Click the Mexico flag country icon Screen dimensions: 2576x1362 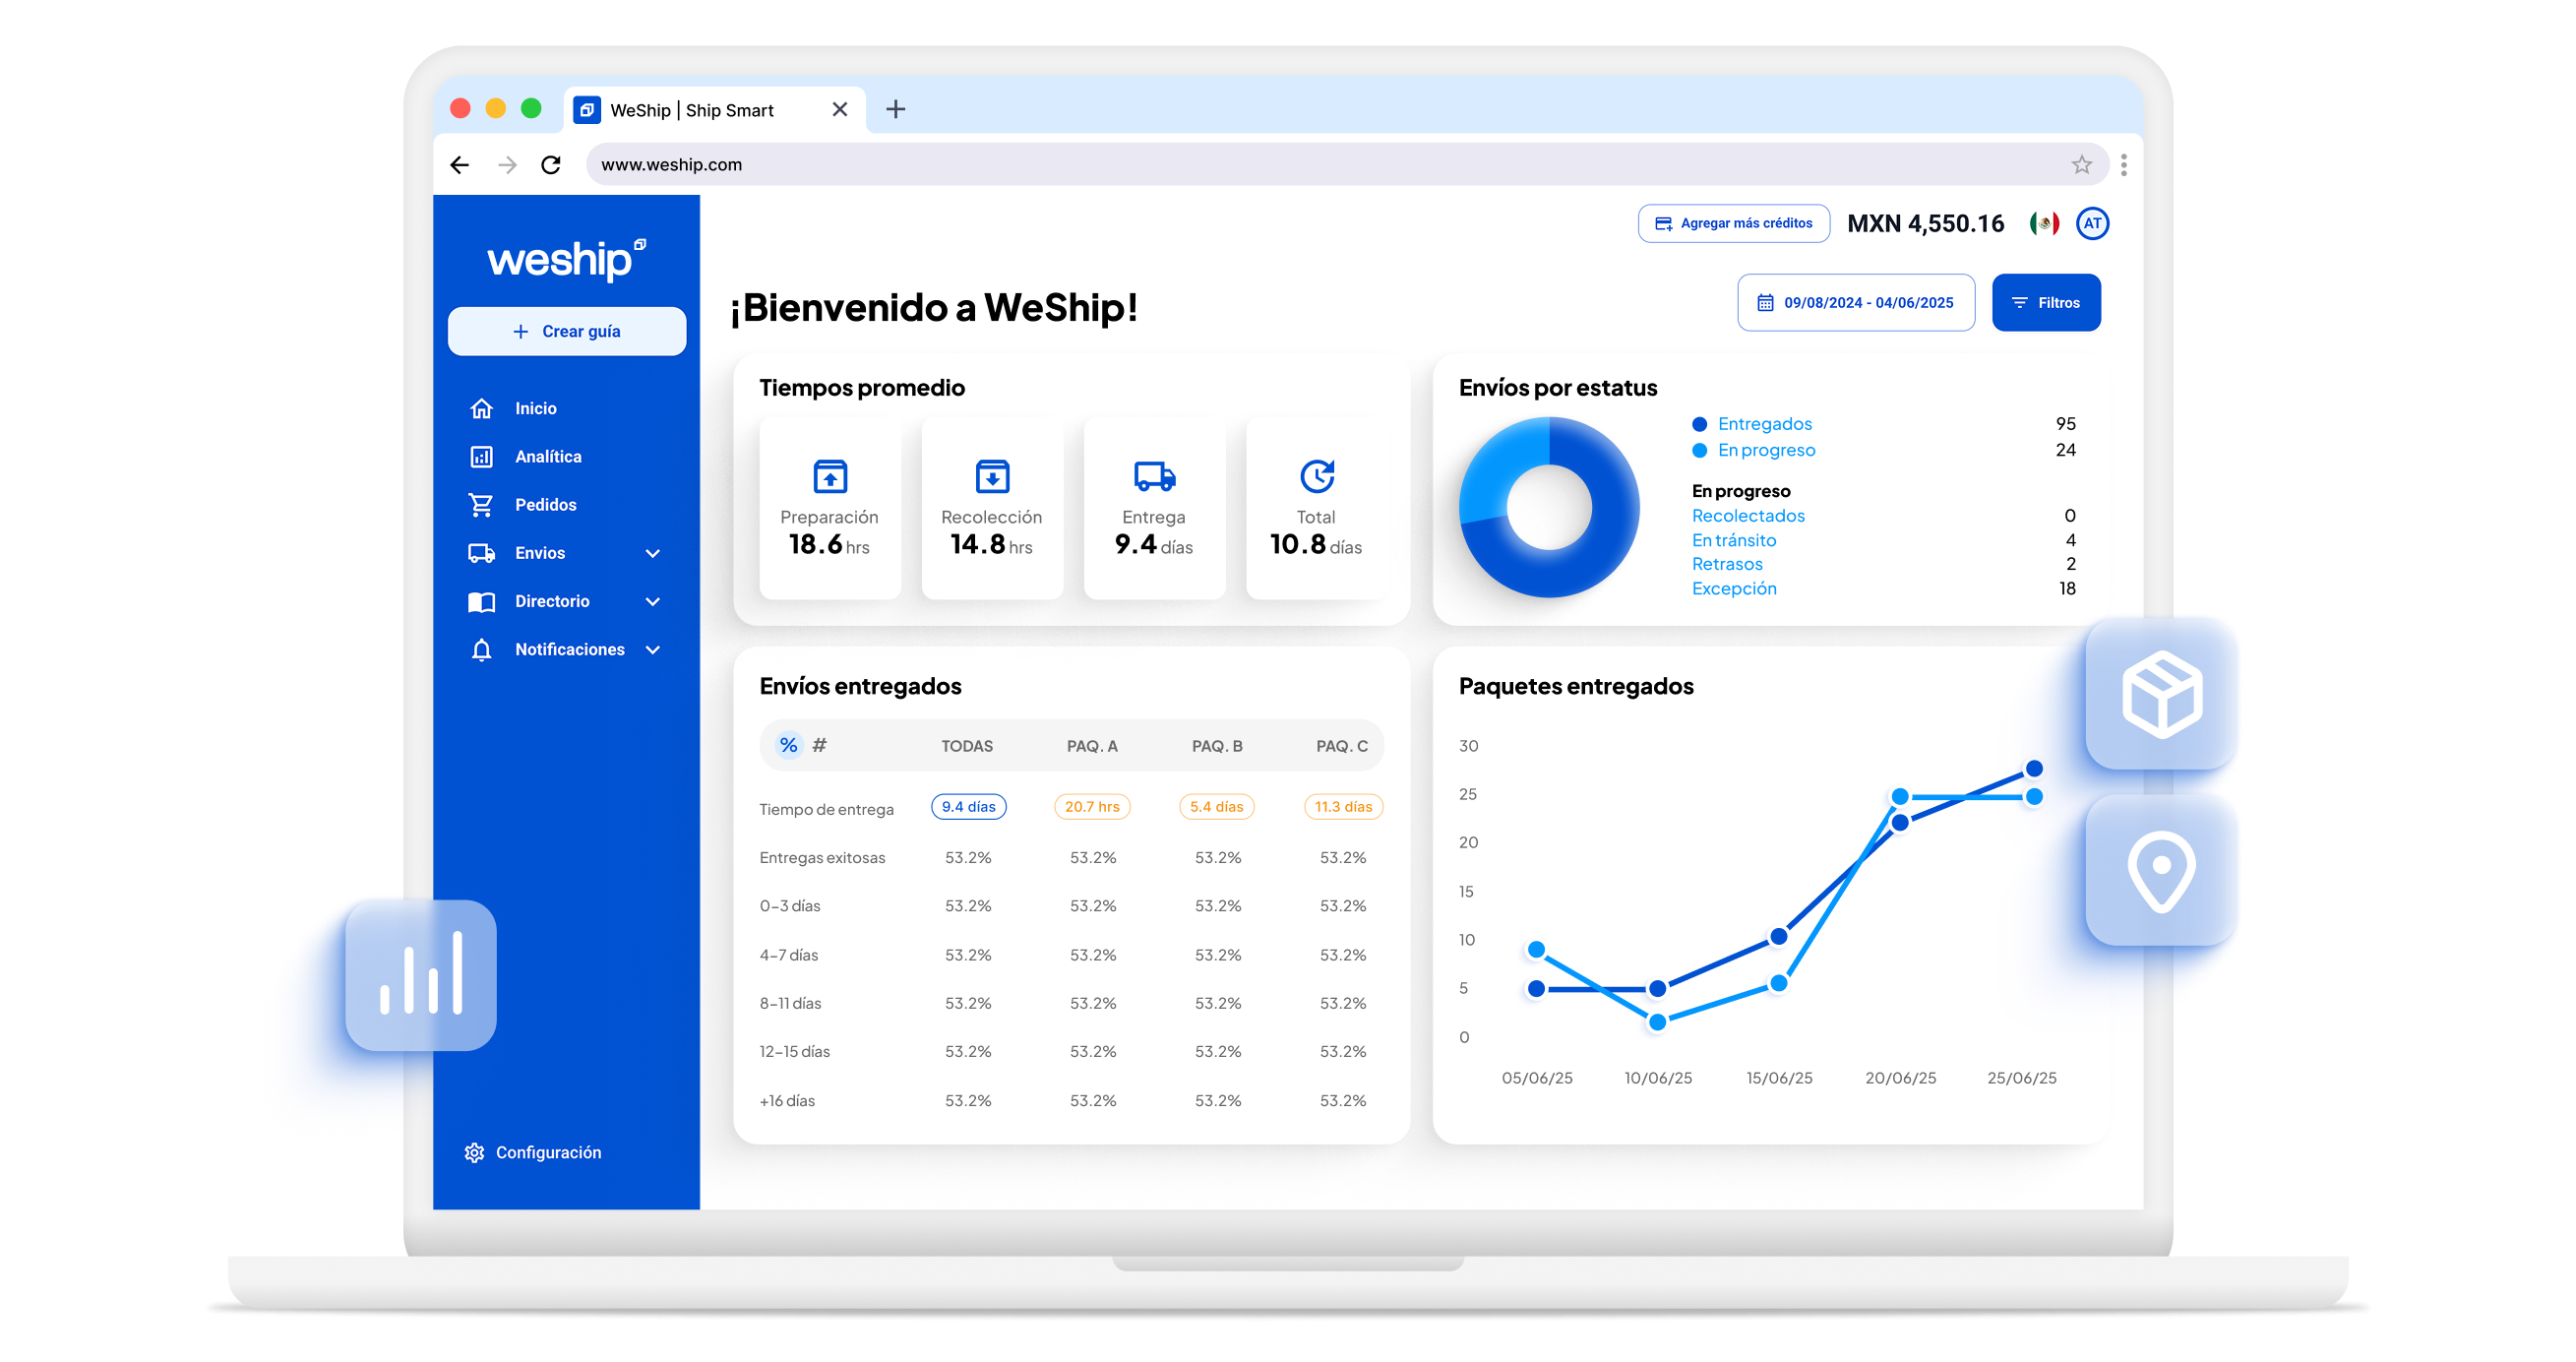tap(2044, 223)
